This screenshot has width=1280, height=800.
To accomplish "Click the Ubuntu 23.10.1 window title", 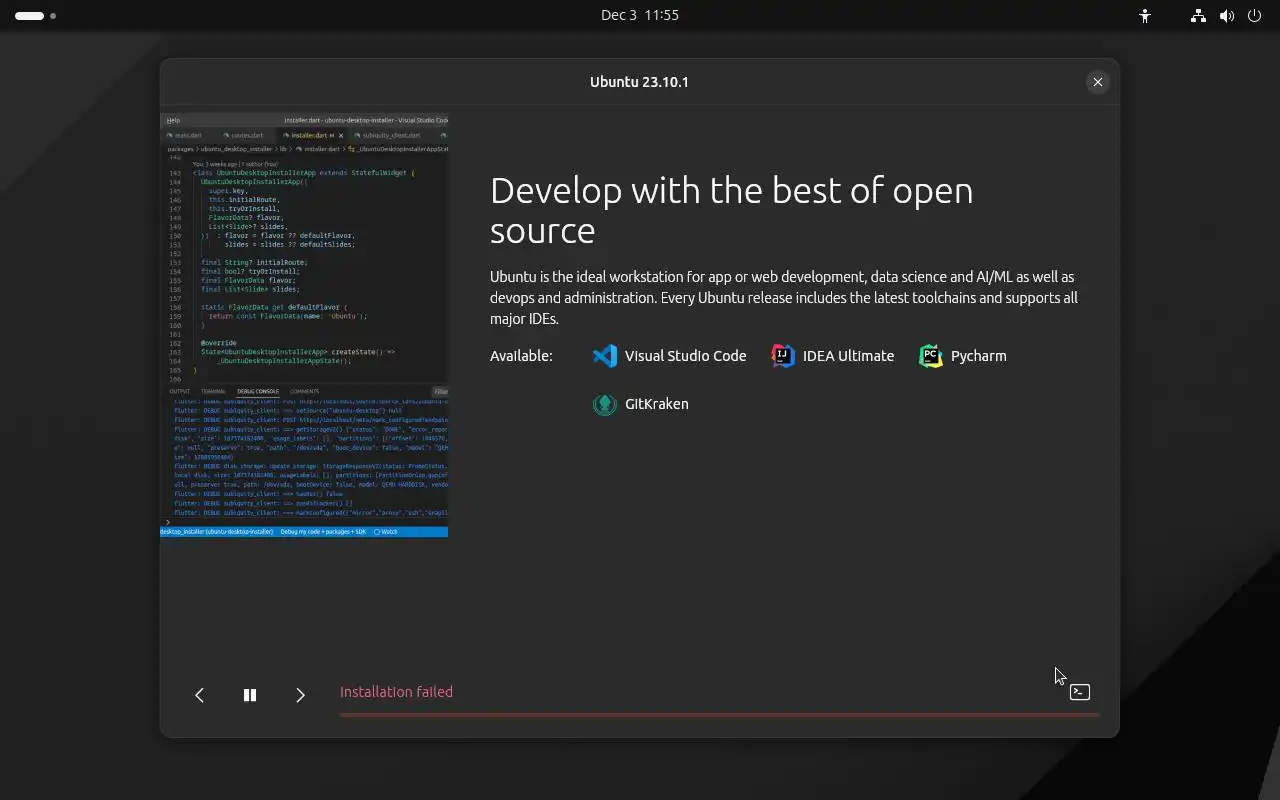I will tap(639, 82).
